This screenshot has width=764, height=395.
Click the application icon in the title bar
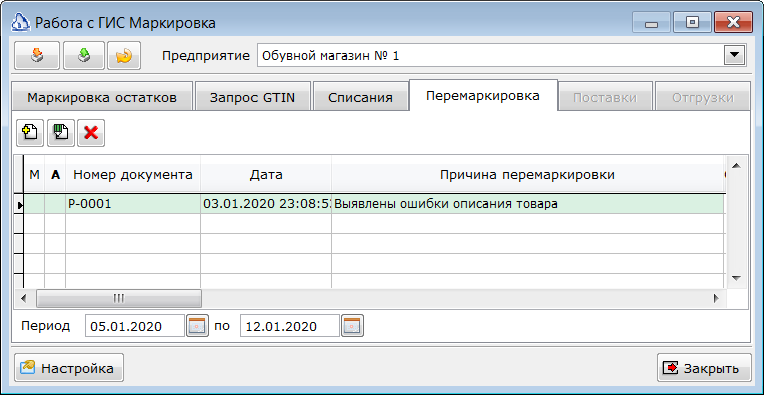pyautogui.click(x=20, y=22)
